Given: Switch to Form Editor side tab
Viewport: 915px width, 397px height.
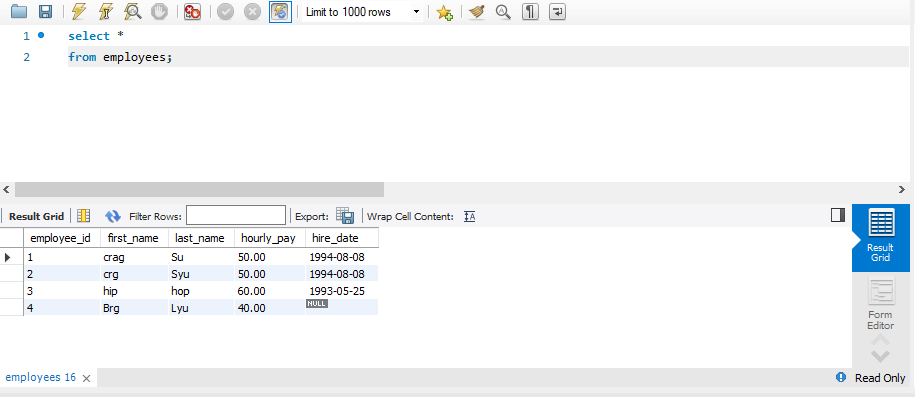Looking at the screenshot, I should (880, 304).
